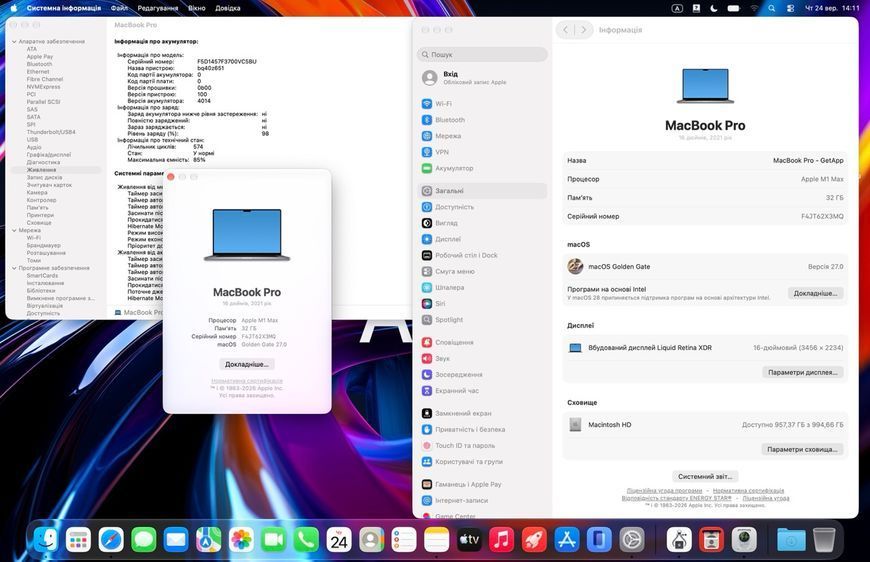
Task: Open Параметри сховища settings button
Action: [x=802, y=449]
